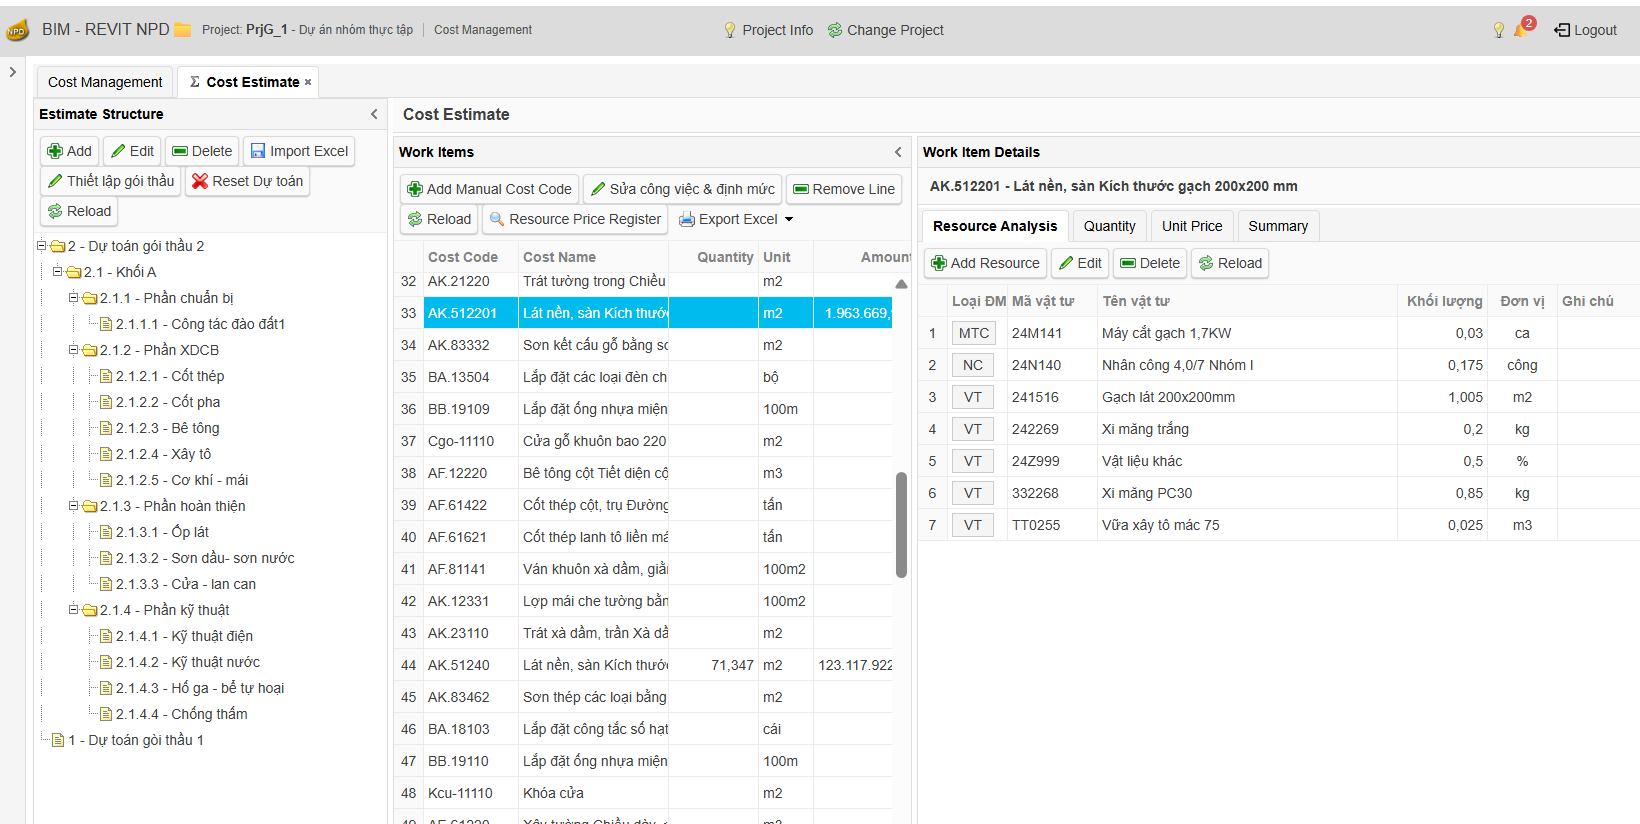Delete the selected resource
The image size is (1640, 824).
(1150, 263)
